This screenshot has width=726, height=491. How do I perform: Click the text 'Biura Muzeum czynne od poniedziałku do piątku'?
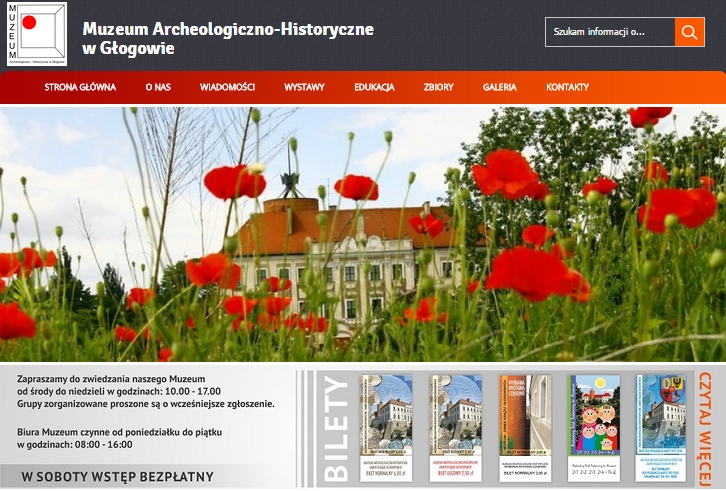coord(119,432)
